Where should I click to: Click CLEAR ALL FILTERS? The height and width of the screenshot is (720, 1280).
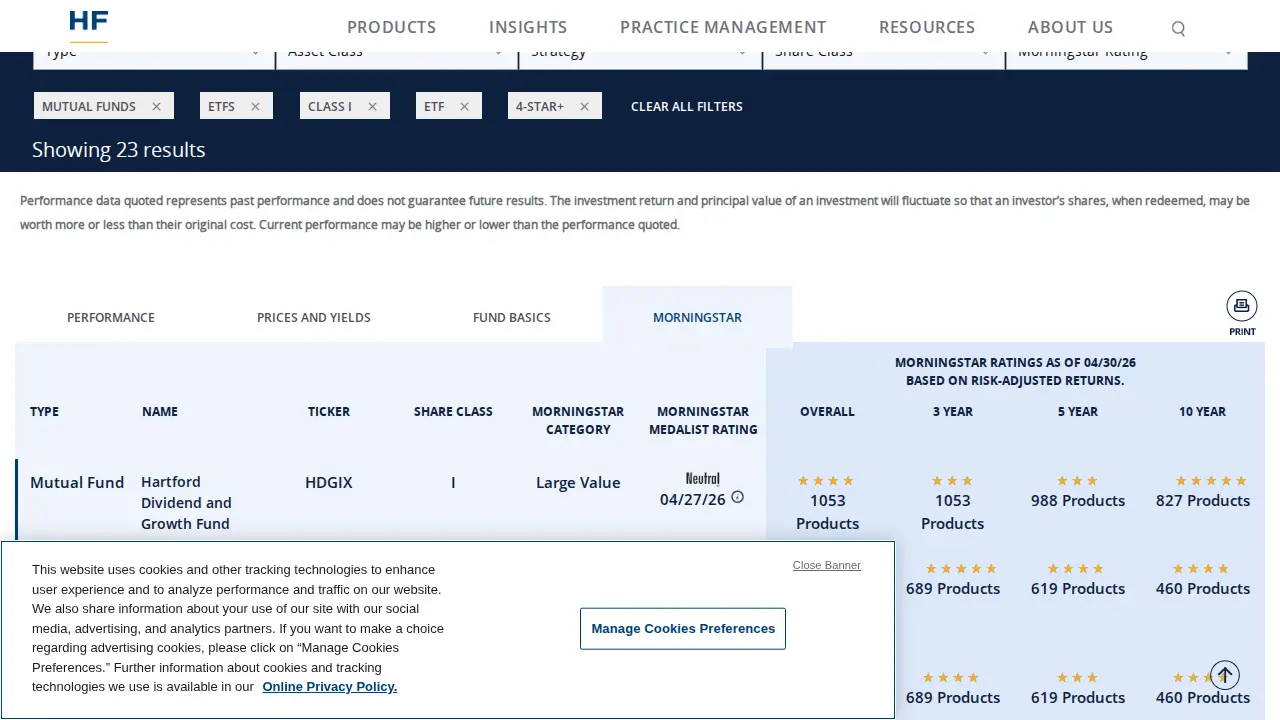coord(687,106)
